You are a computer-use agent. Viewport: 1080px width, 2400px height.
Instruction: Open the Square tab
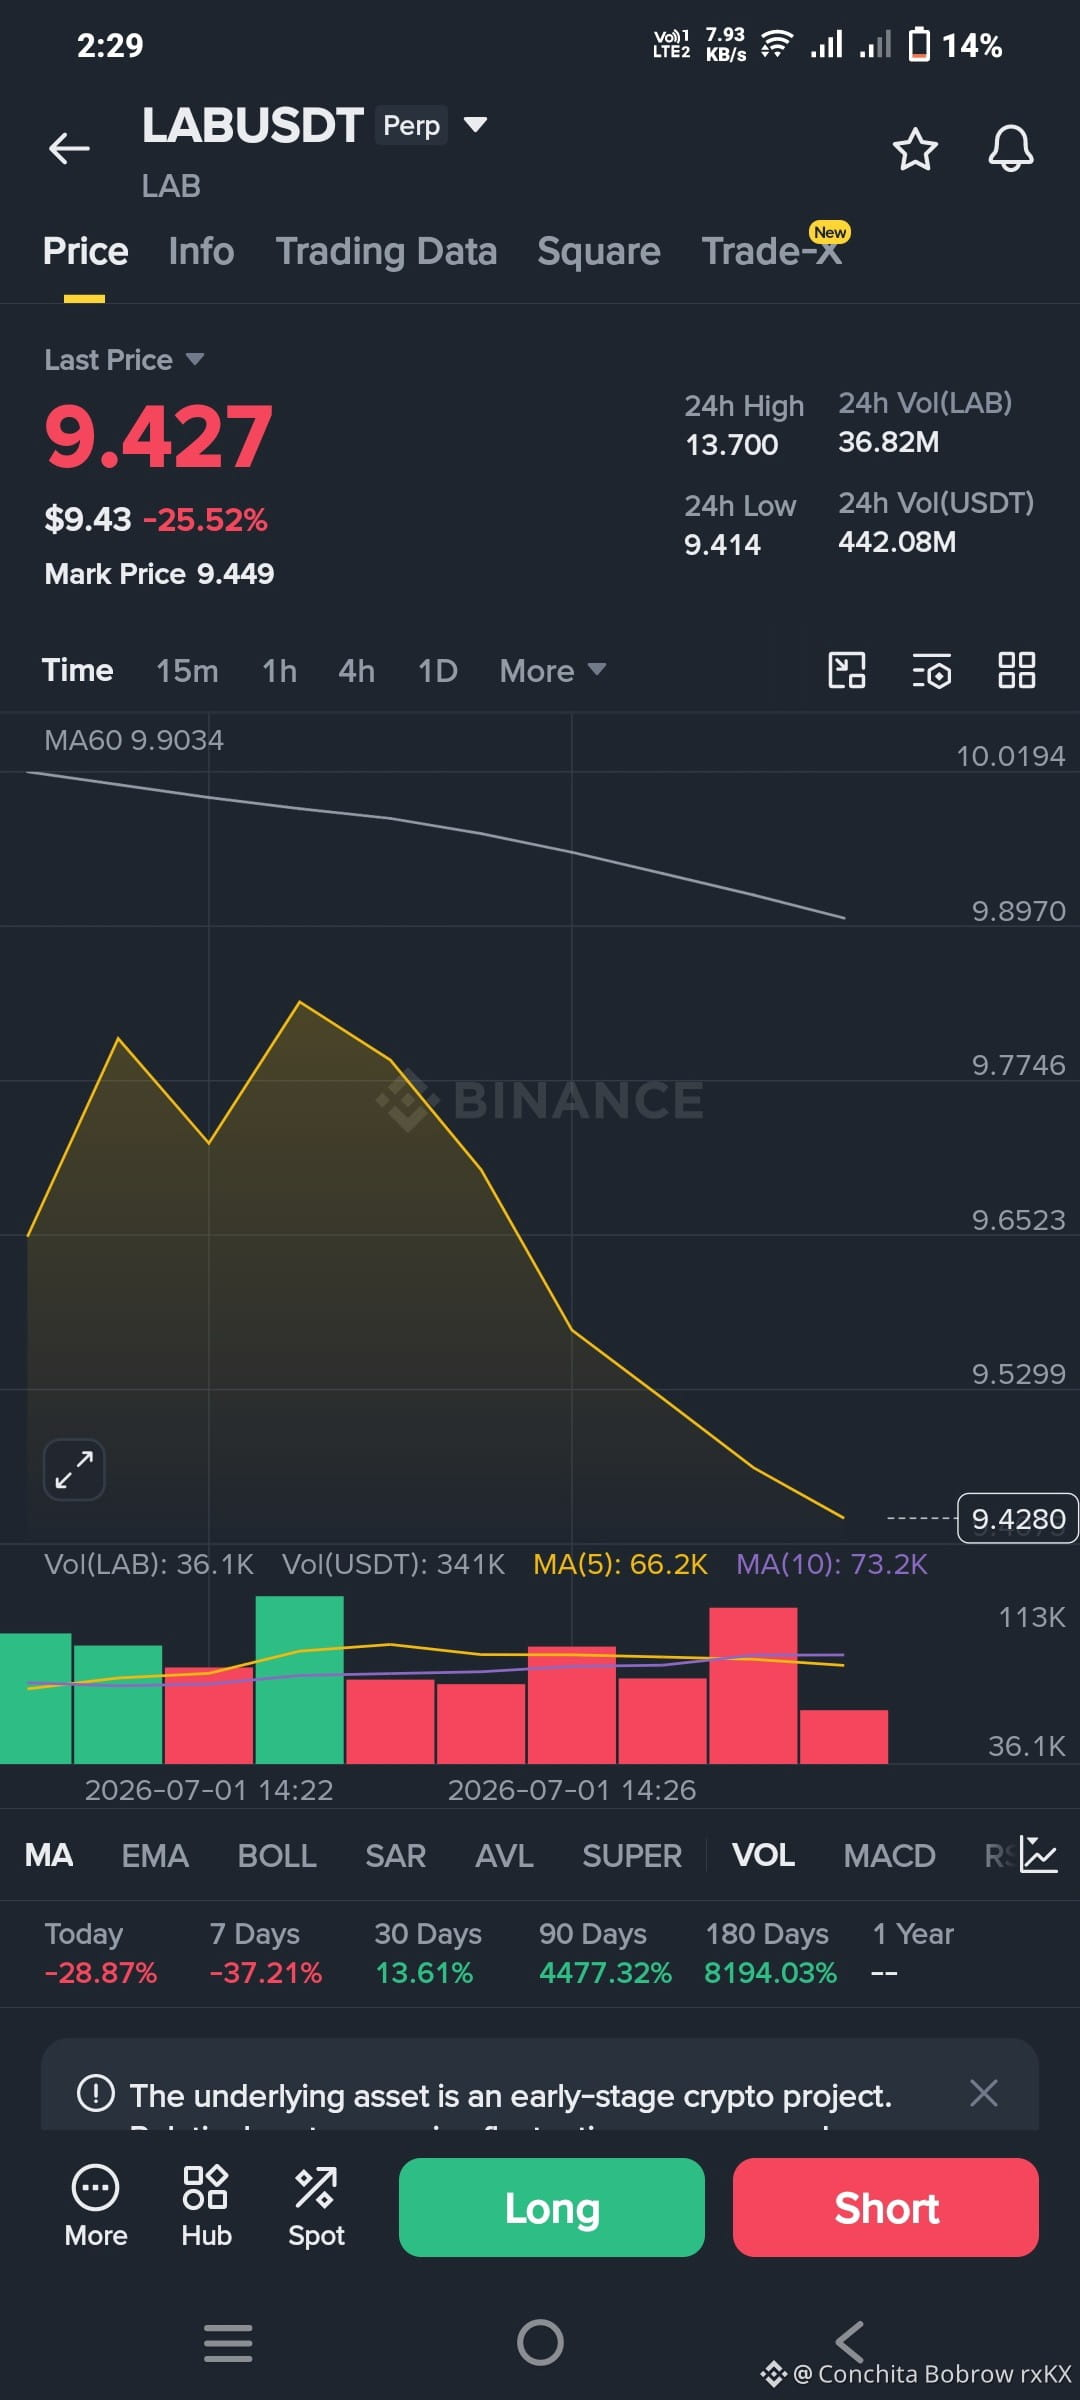pos(598,251)
